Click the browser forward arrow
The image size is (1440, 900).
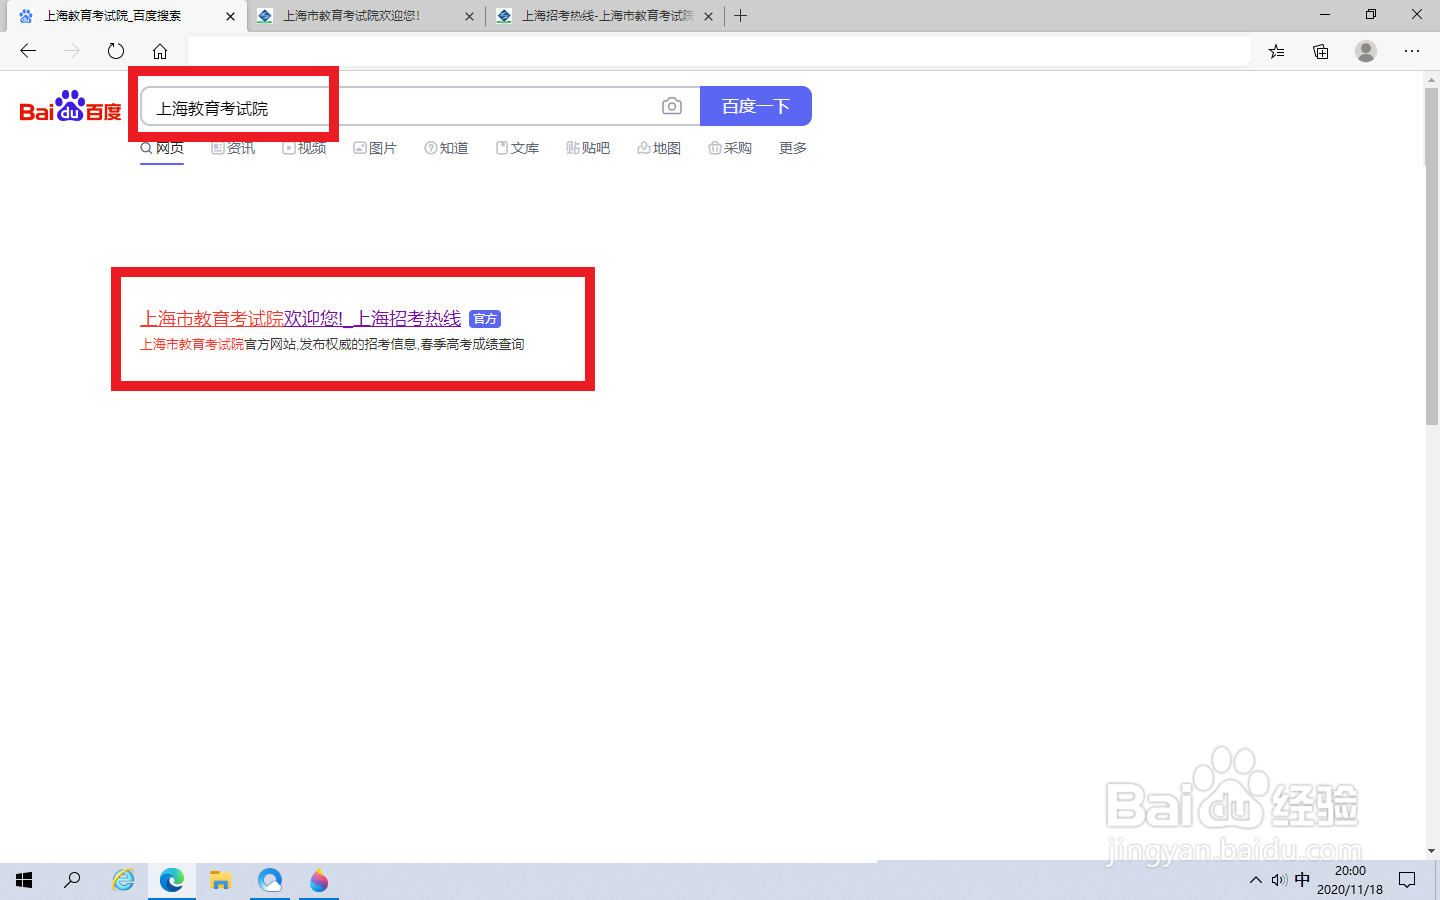tap(72, 51)
